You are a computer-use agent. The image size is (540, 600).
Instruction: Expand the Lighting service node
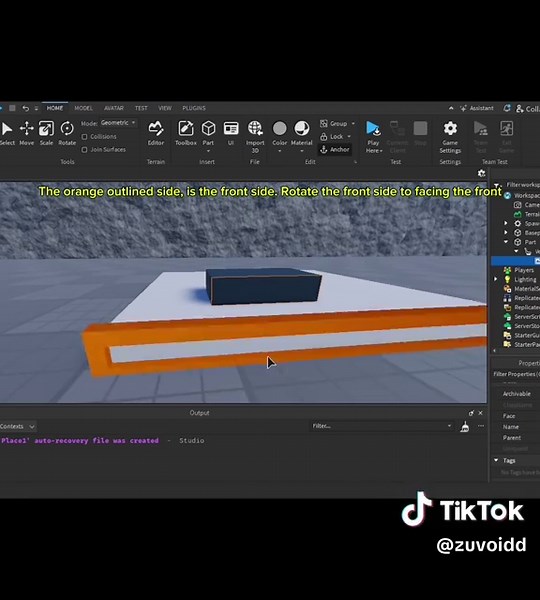[496, 279]
